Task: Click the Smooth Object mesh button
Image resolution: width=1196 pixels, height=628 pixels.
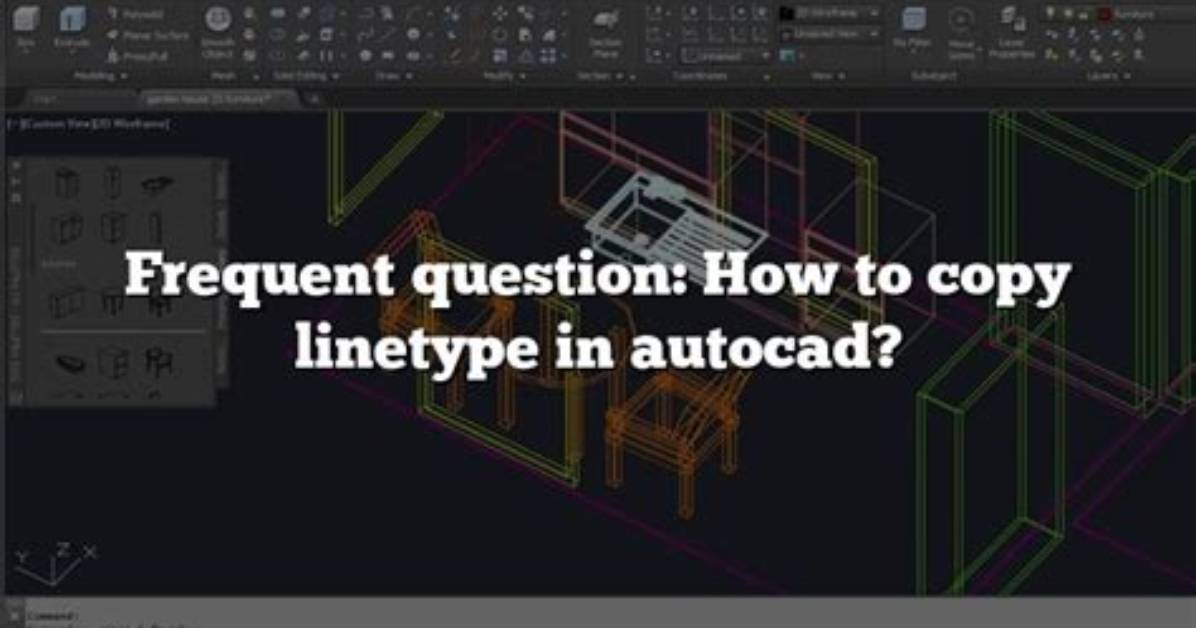Action: click(x=218, y=31)
